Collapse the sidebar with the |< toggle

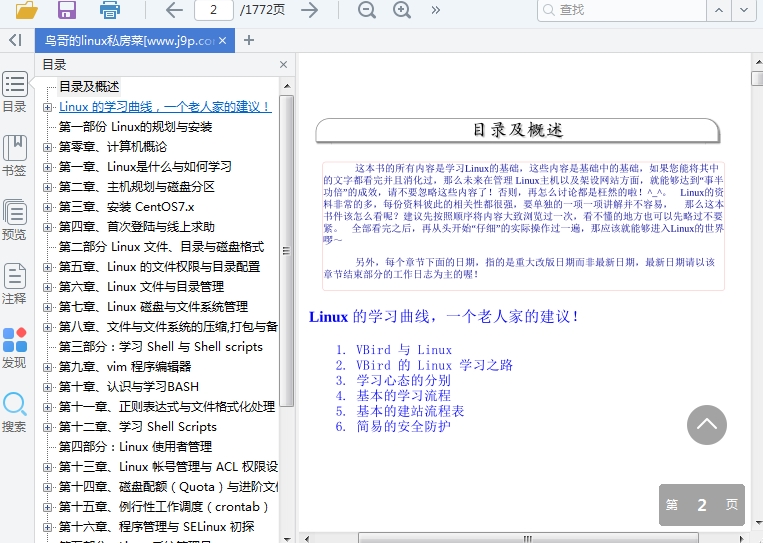pyautogui.click(x=15, y=40)
